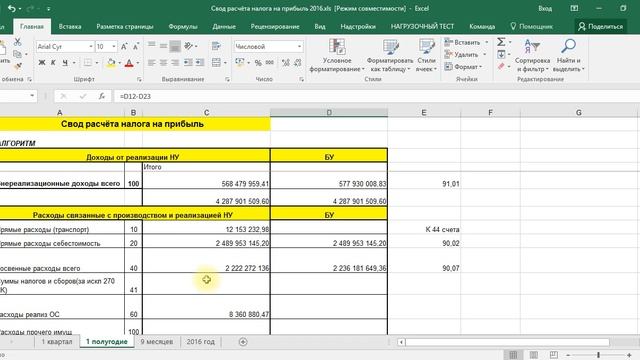Expand the Name Box dropdown arrow
The image size is (640, 360).
[x=32, y=96]
